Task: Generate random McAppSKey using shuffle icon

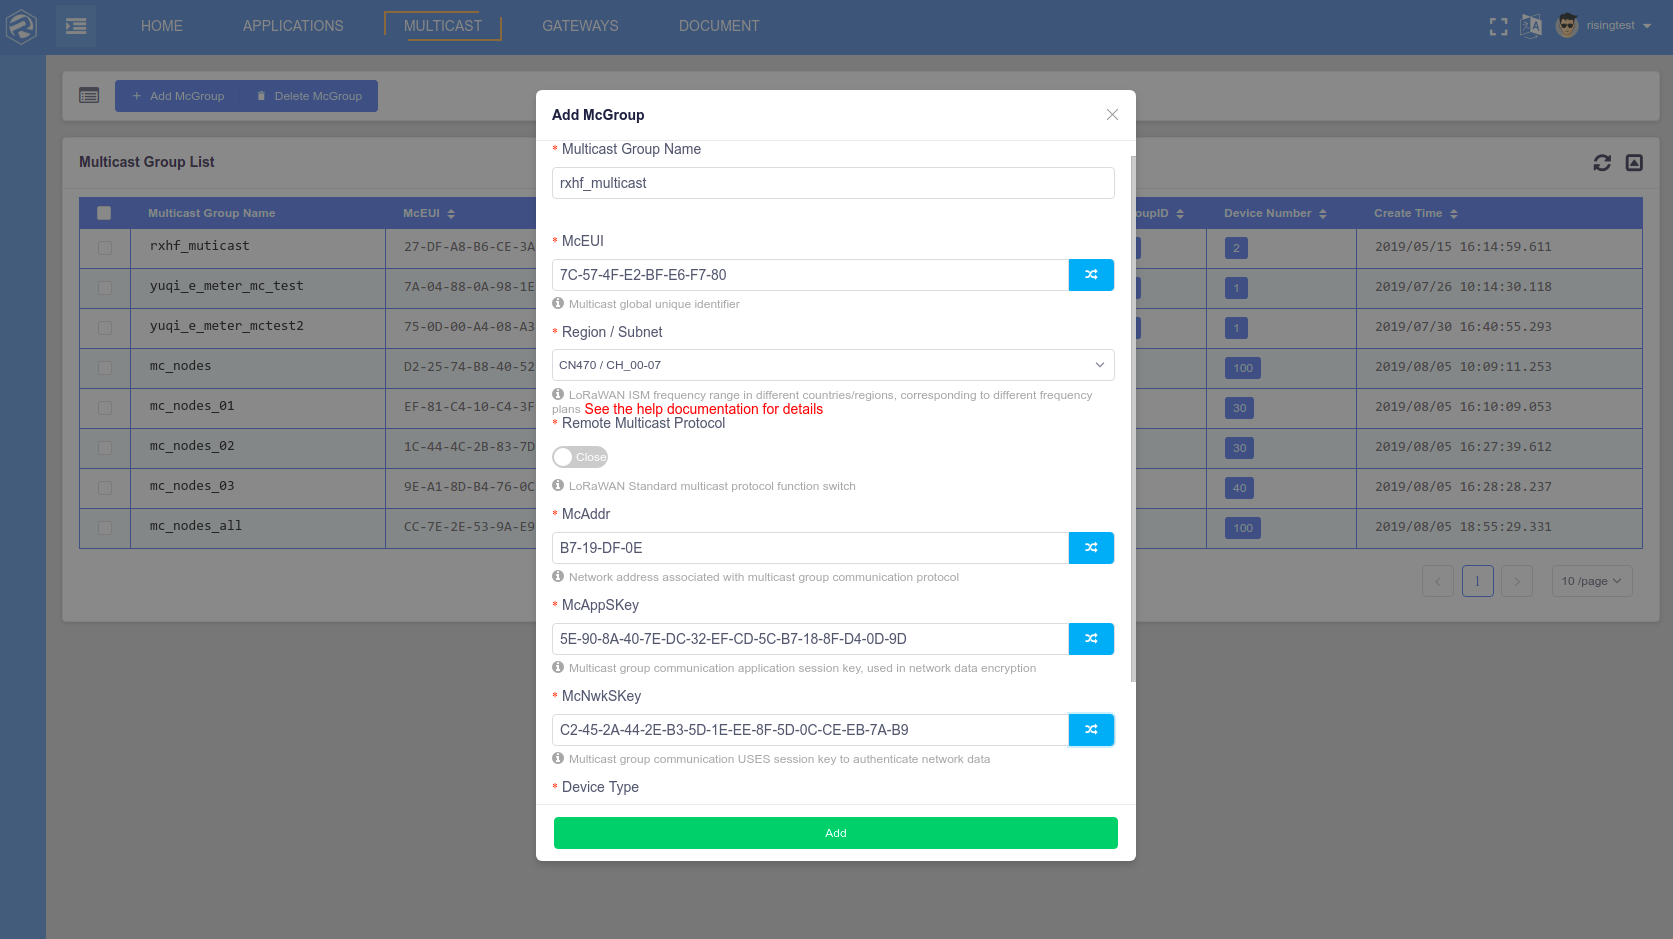Action: click(1091, 639)
